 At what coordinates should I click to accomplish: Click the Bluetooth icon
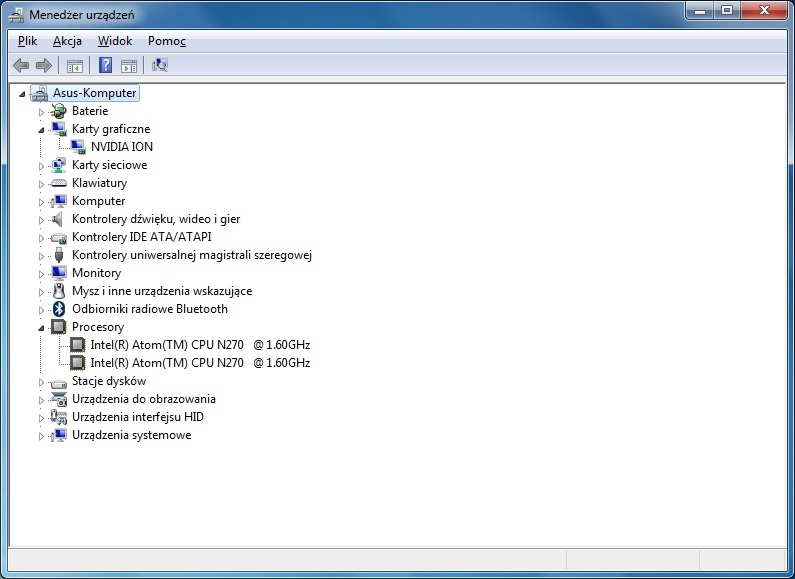(x=59, y=309)
